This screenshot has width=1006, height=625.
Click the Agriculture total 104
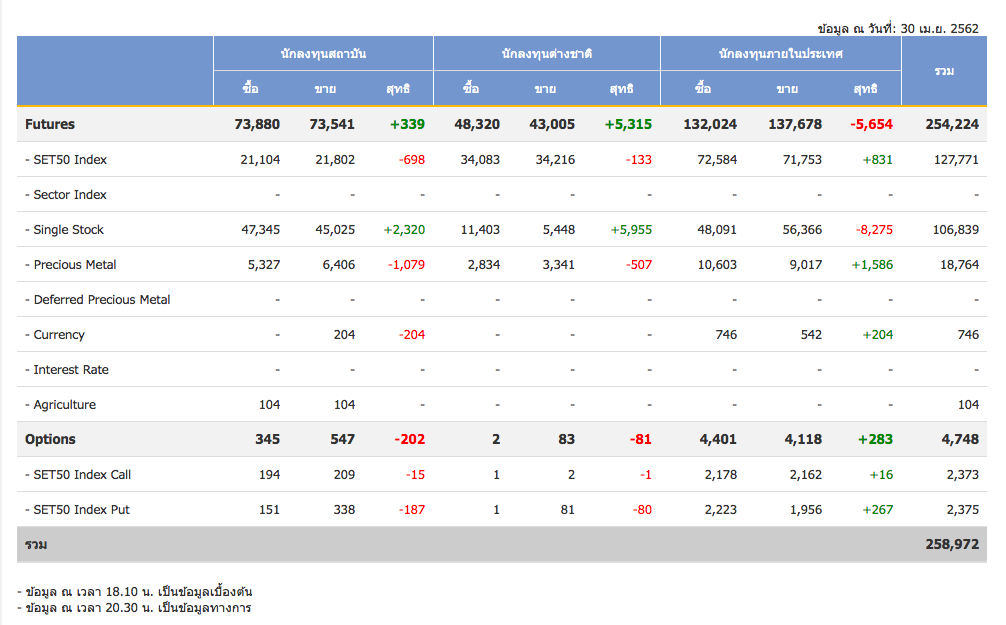click(968, 405)
